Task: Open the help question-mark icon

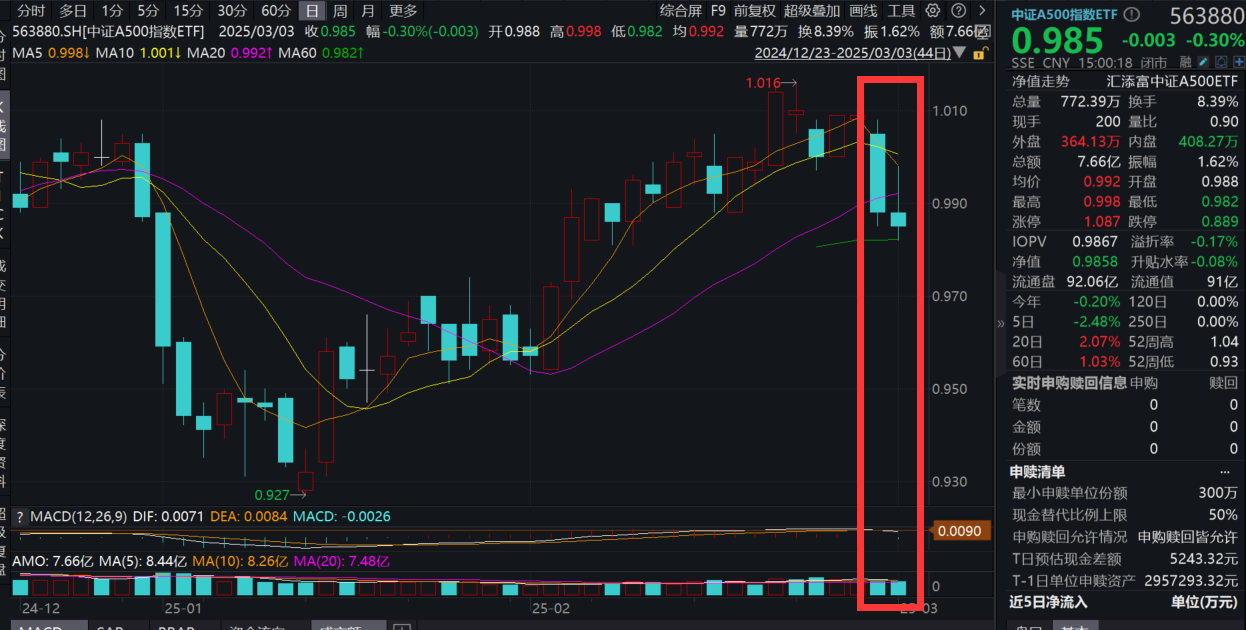Action: click(958, 11)
